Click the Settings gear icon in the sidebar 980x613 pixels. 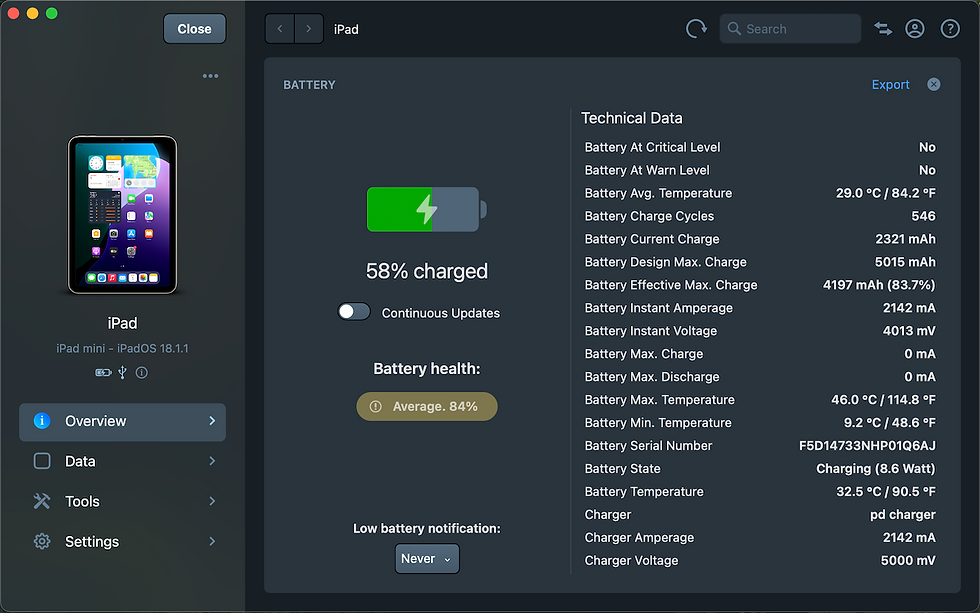[x=42, y=541]
